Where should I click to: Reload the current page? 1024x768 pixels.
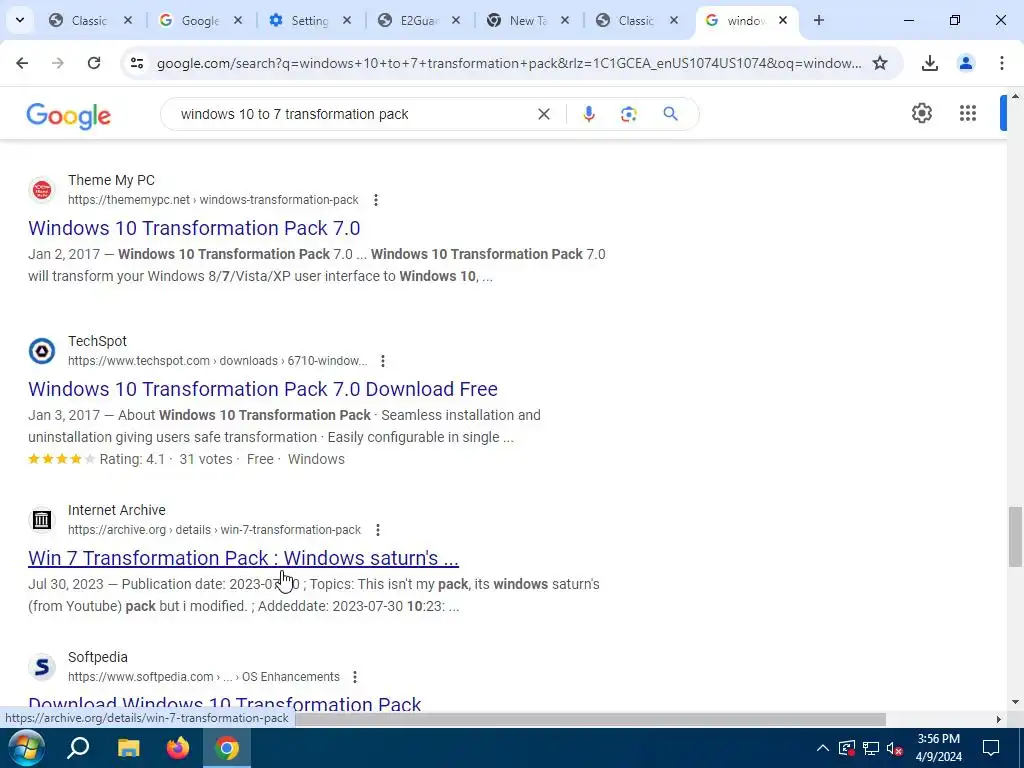(x=94, y=63)
